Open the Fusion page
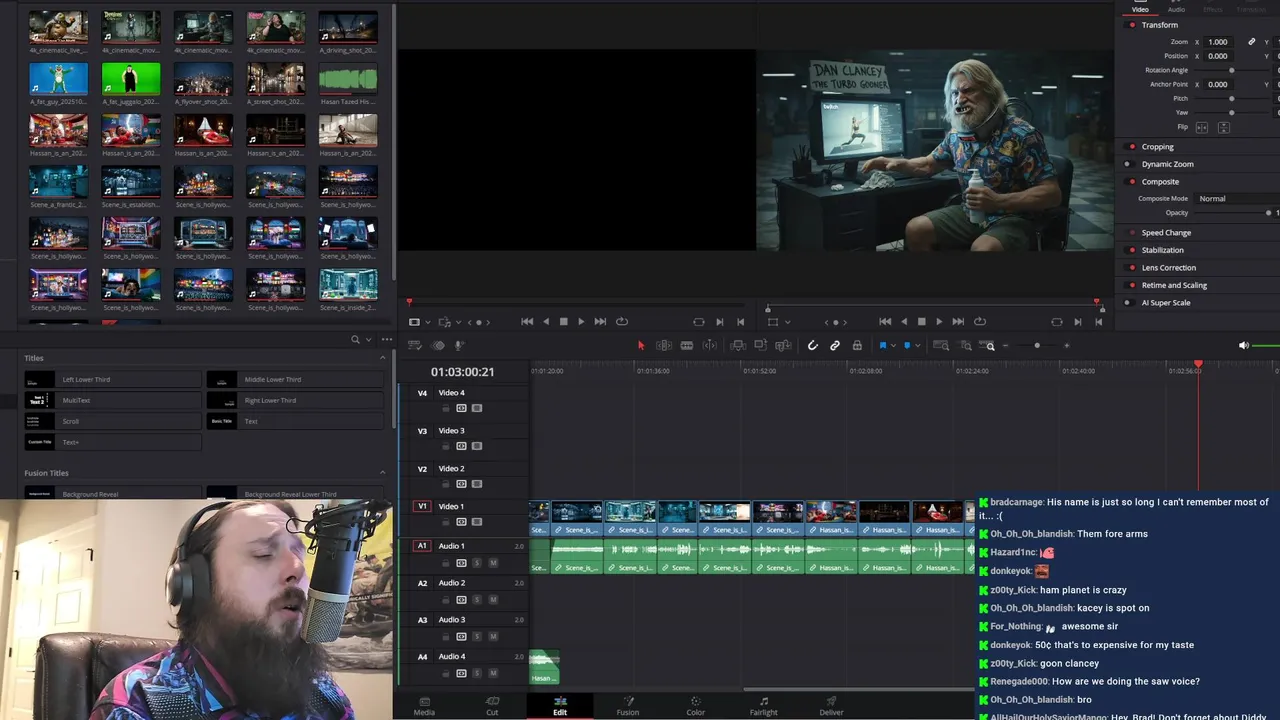Image resolution: width=1280 pixels, height=720 pixels. coord(628,706)
